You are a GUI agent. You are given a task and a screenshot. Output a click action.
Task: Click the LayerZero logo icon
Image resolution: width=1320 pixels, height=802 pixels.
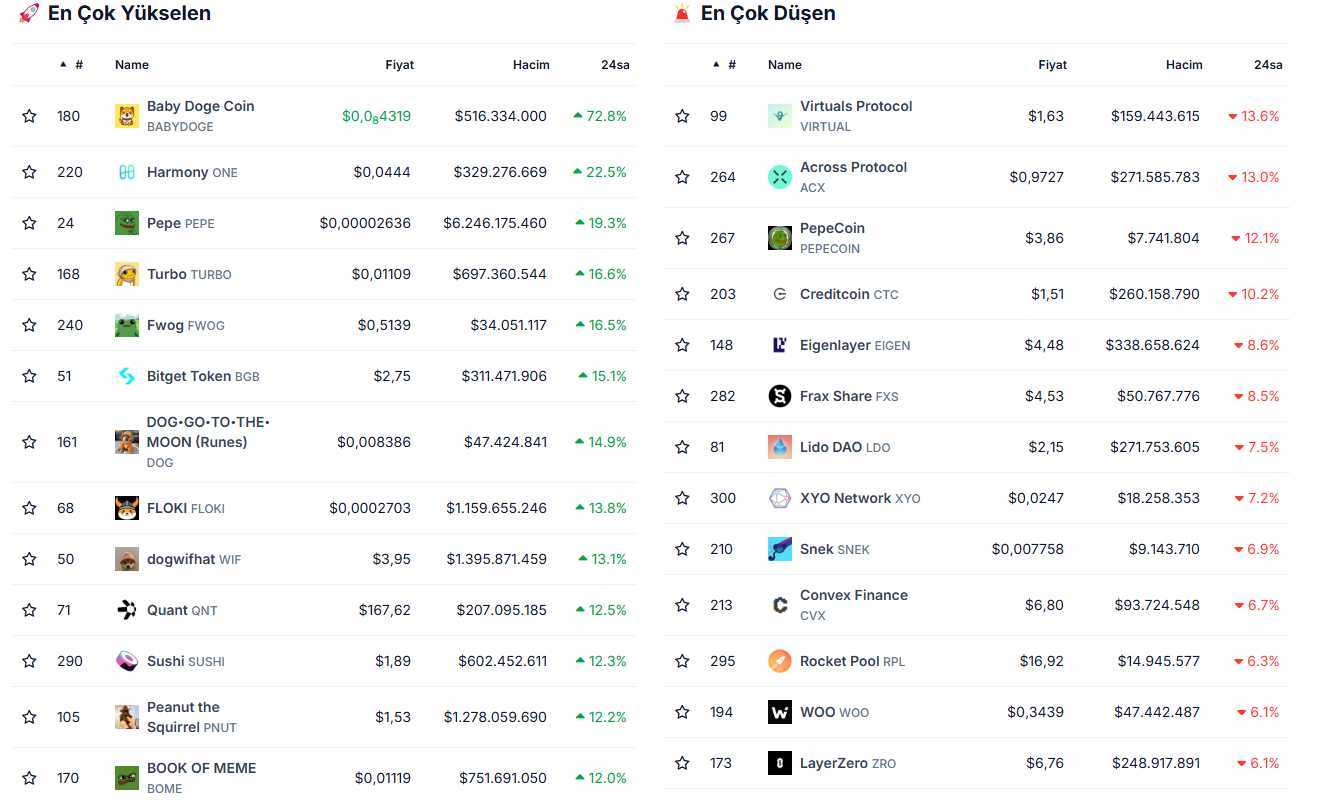tap(780, 763)
